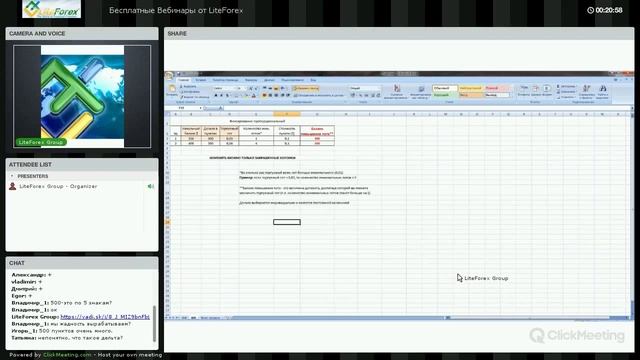Click the organizer avatar icon in attendee list
The height and width of the screenshot is (360, 640).
click(13, 186)
